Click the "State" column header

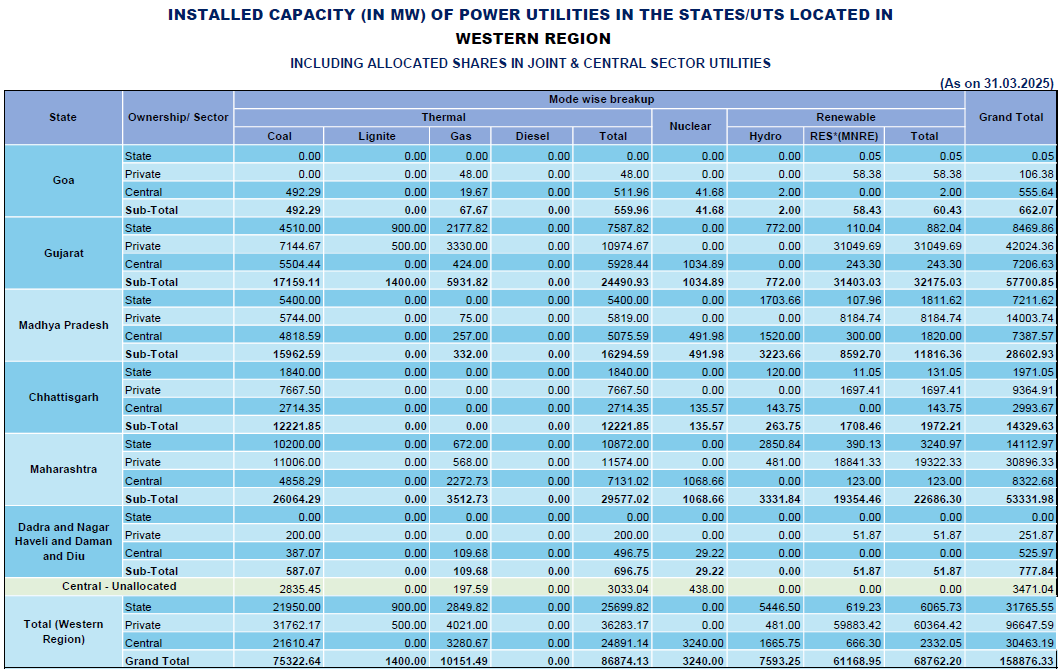point(63,118)
